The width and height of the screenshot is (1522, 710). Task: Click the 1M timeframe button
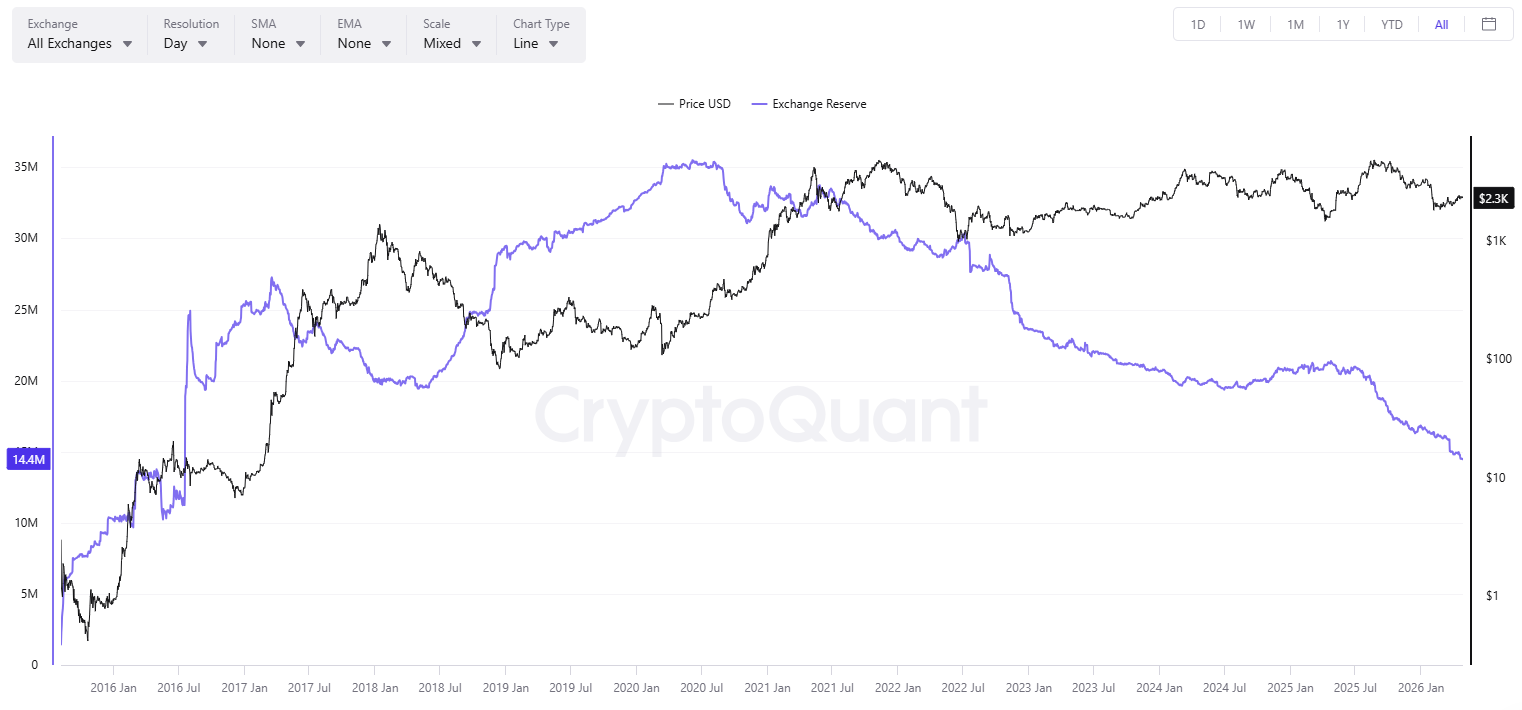click(x=1295, y=24)
